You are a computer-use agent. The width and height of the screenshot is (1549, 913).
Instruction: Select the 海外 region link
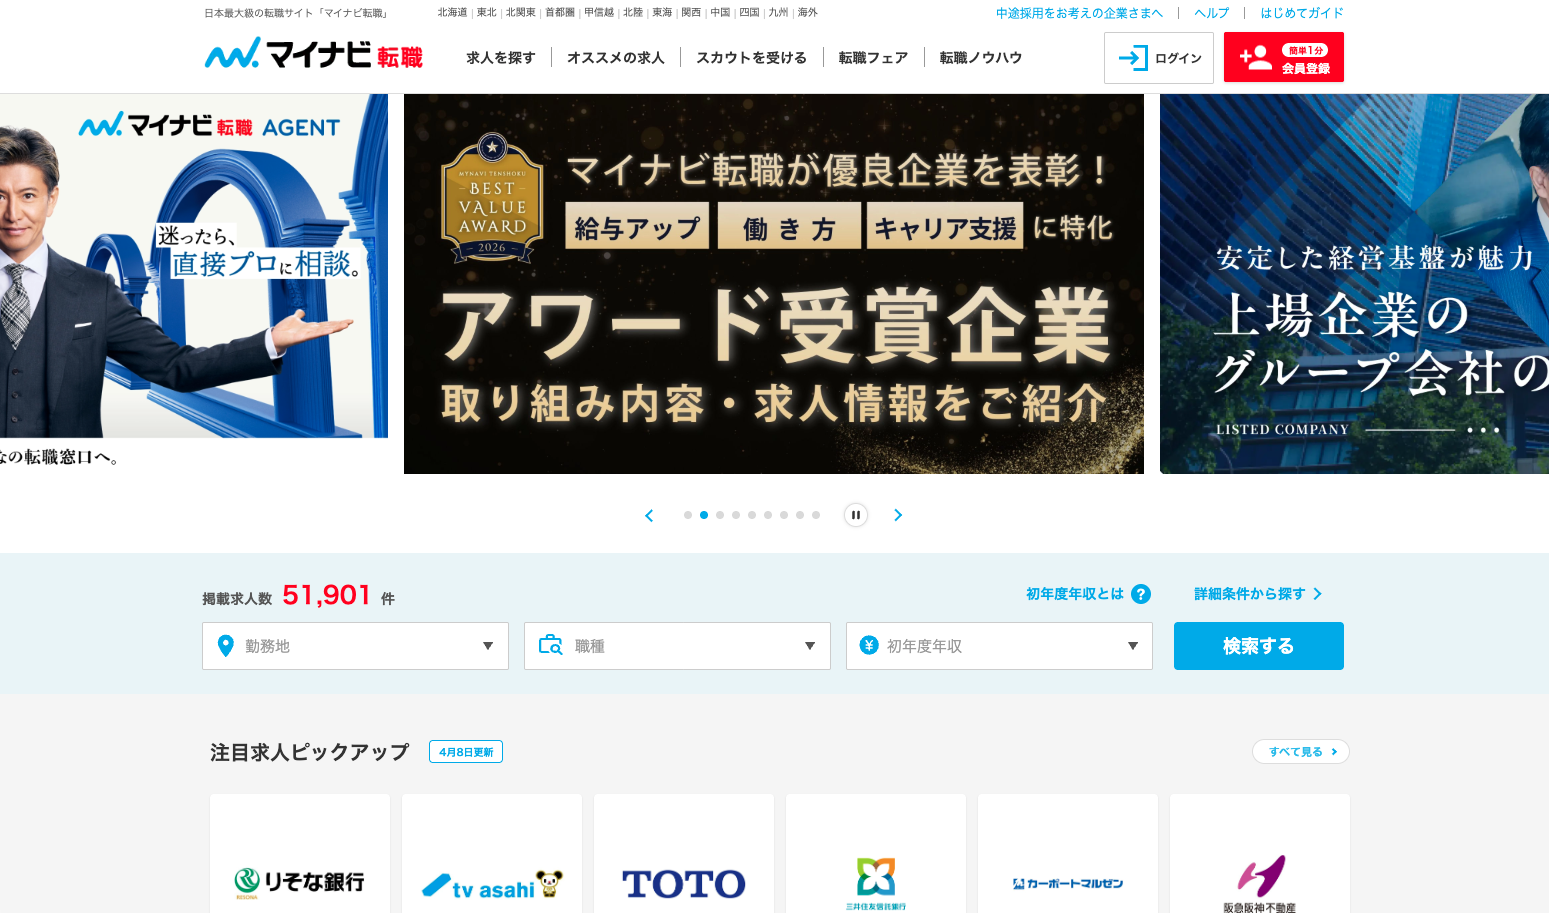point(808,13)
